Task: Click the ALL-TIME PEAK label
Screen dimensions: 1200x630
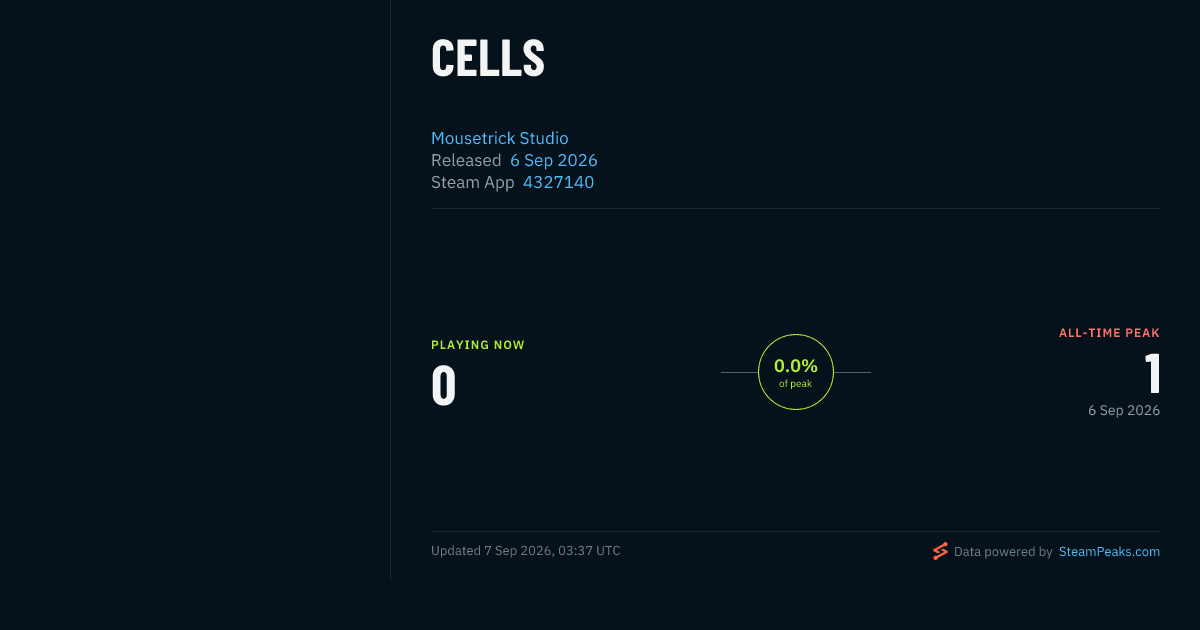Action: click(1109, 333)
